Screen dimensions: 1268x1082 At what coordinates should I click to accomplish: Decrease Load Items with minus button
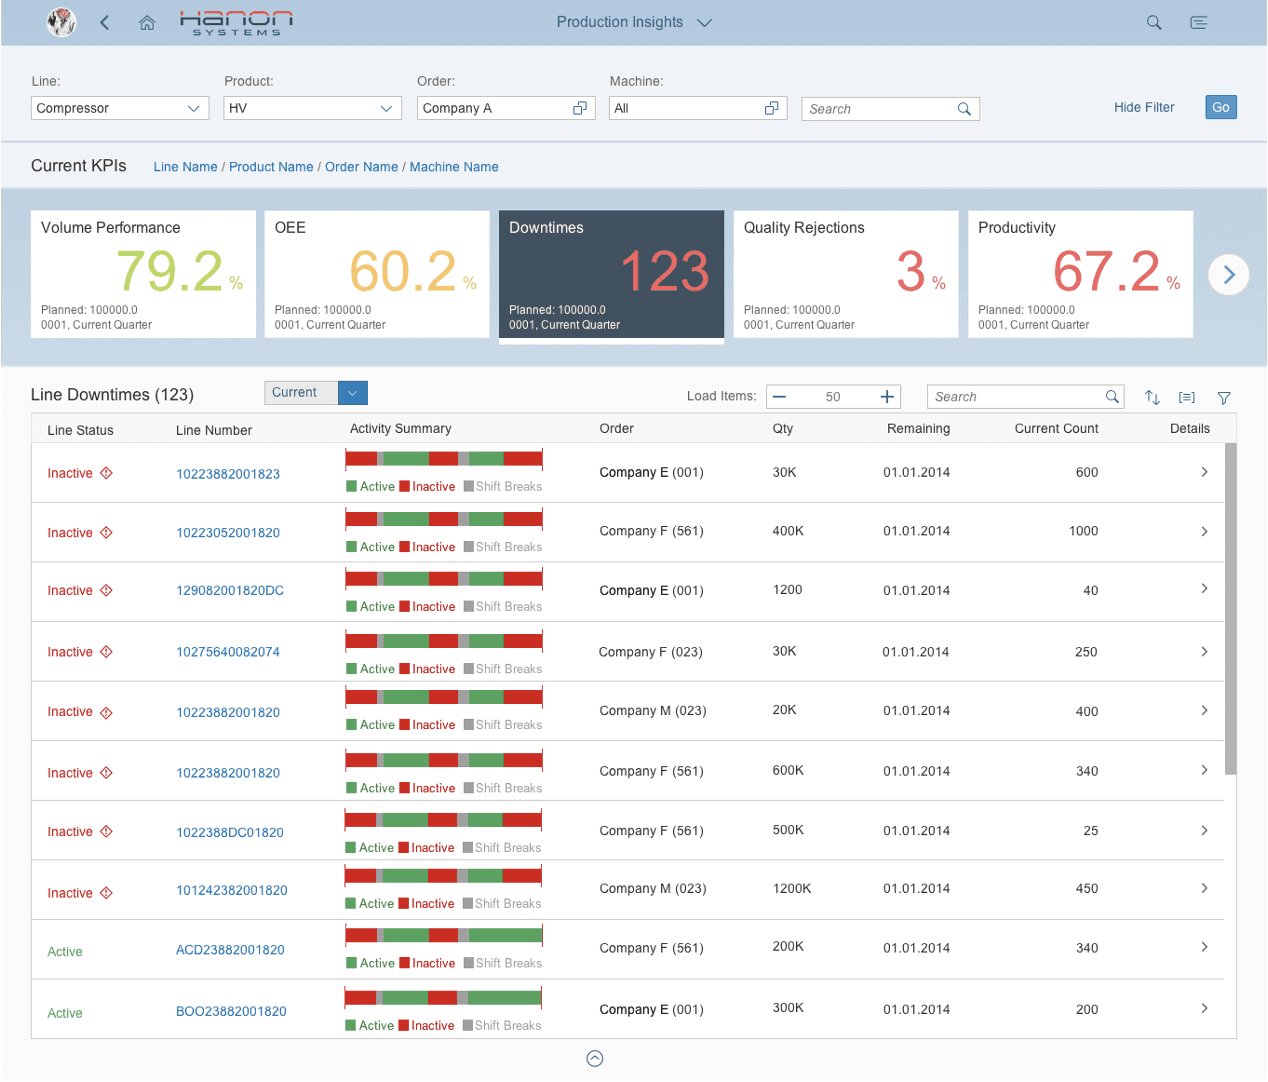tap(780, 397)
